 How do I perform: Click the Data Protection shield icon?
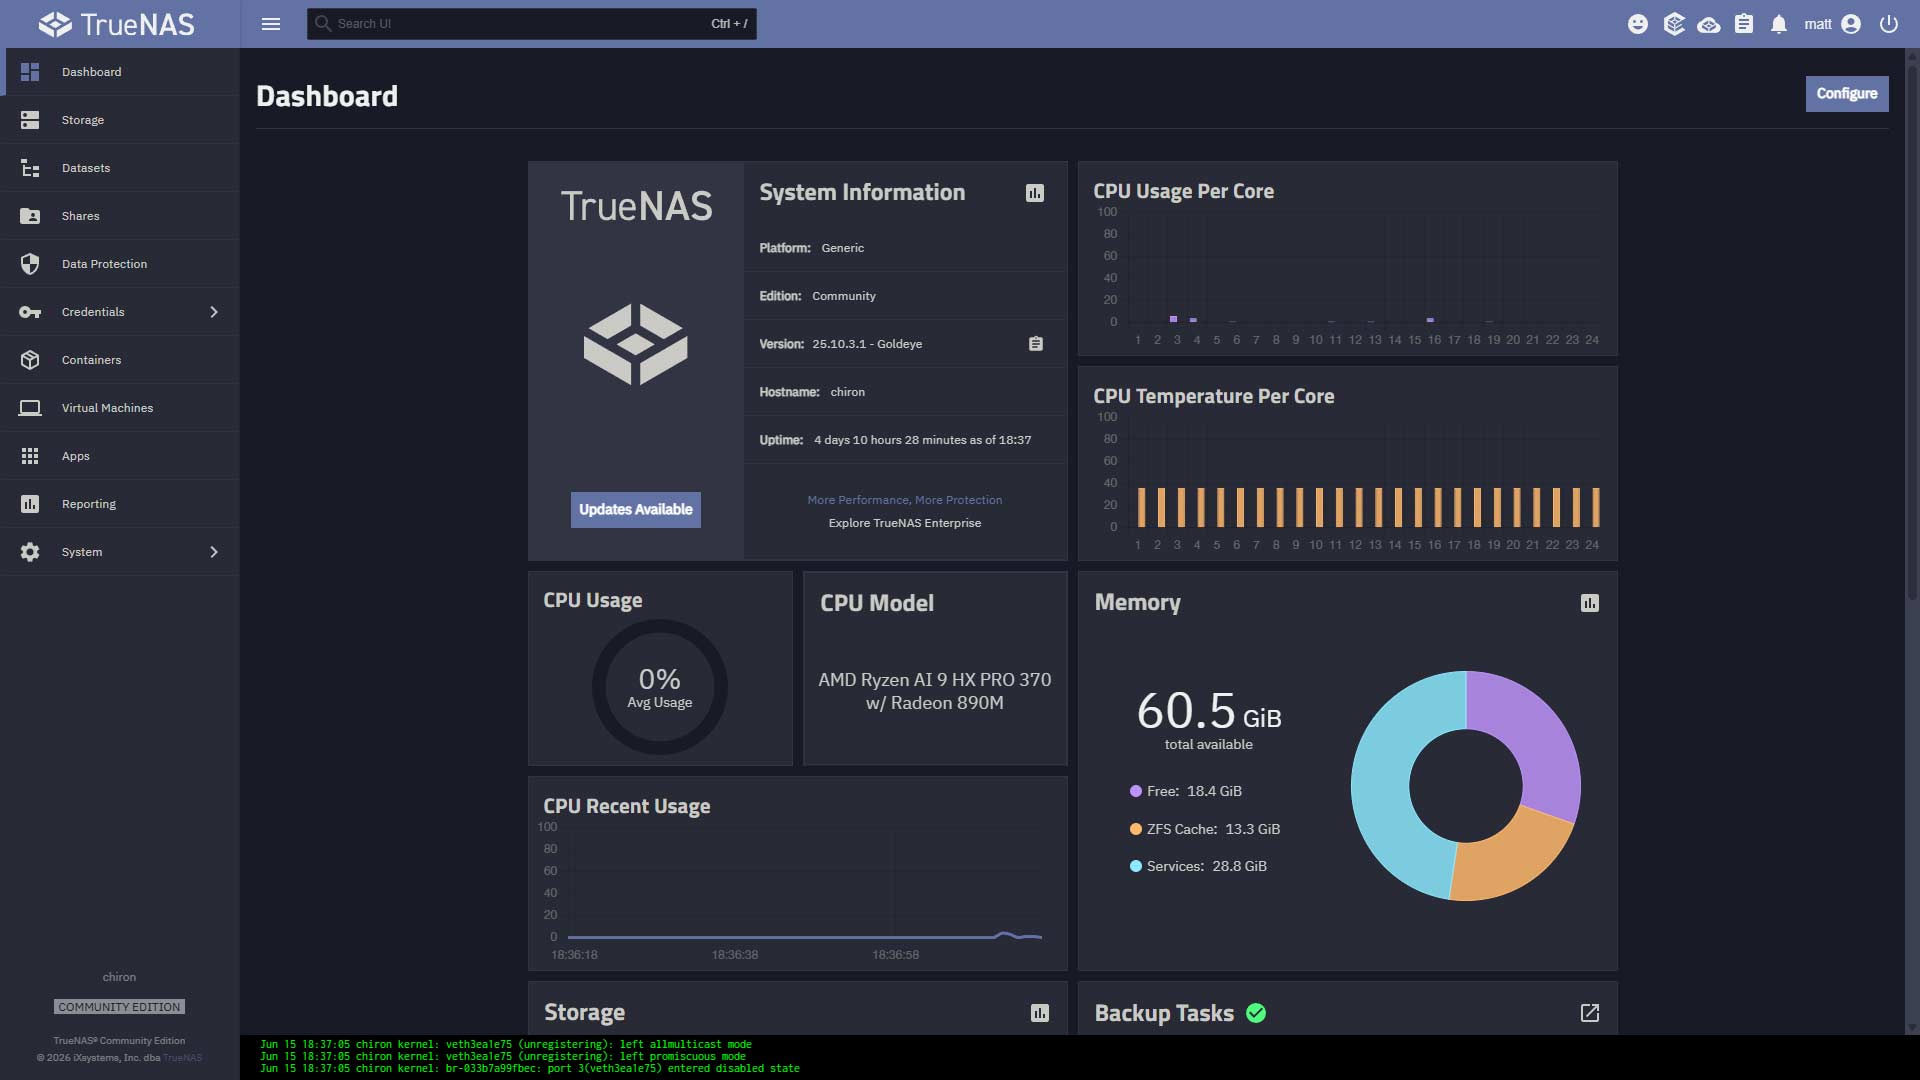[30, 264]
